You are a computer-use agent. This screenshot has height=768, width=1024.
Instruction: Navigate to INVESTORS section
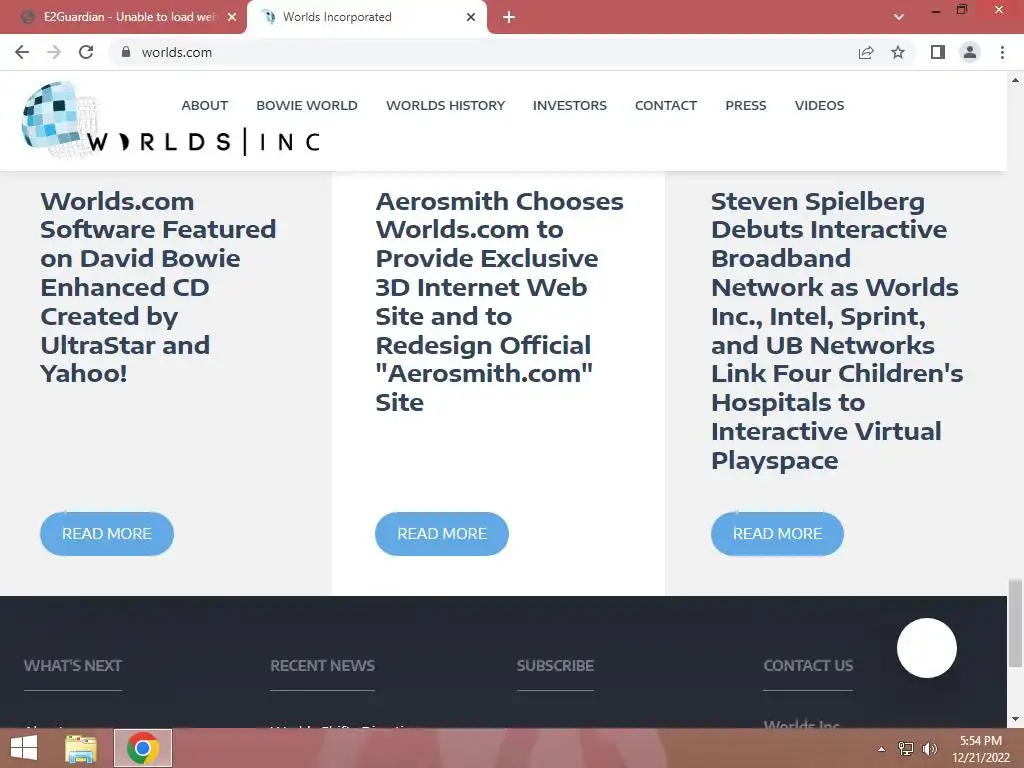tap(569, 105)
